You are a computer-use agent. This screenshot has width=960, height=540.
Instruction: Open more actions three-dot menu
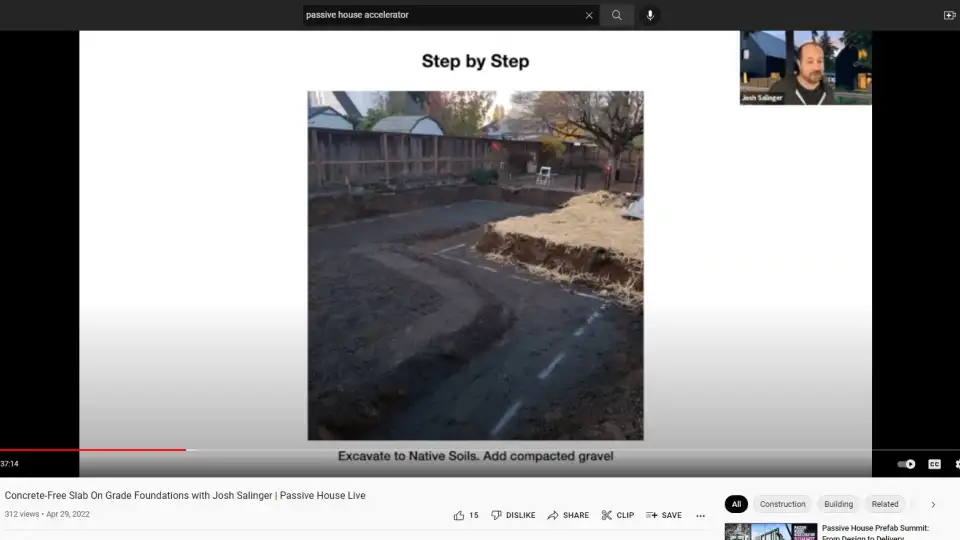coord(700,516)
